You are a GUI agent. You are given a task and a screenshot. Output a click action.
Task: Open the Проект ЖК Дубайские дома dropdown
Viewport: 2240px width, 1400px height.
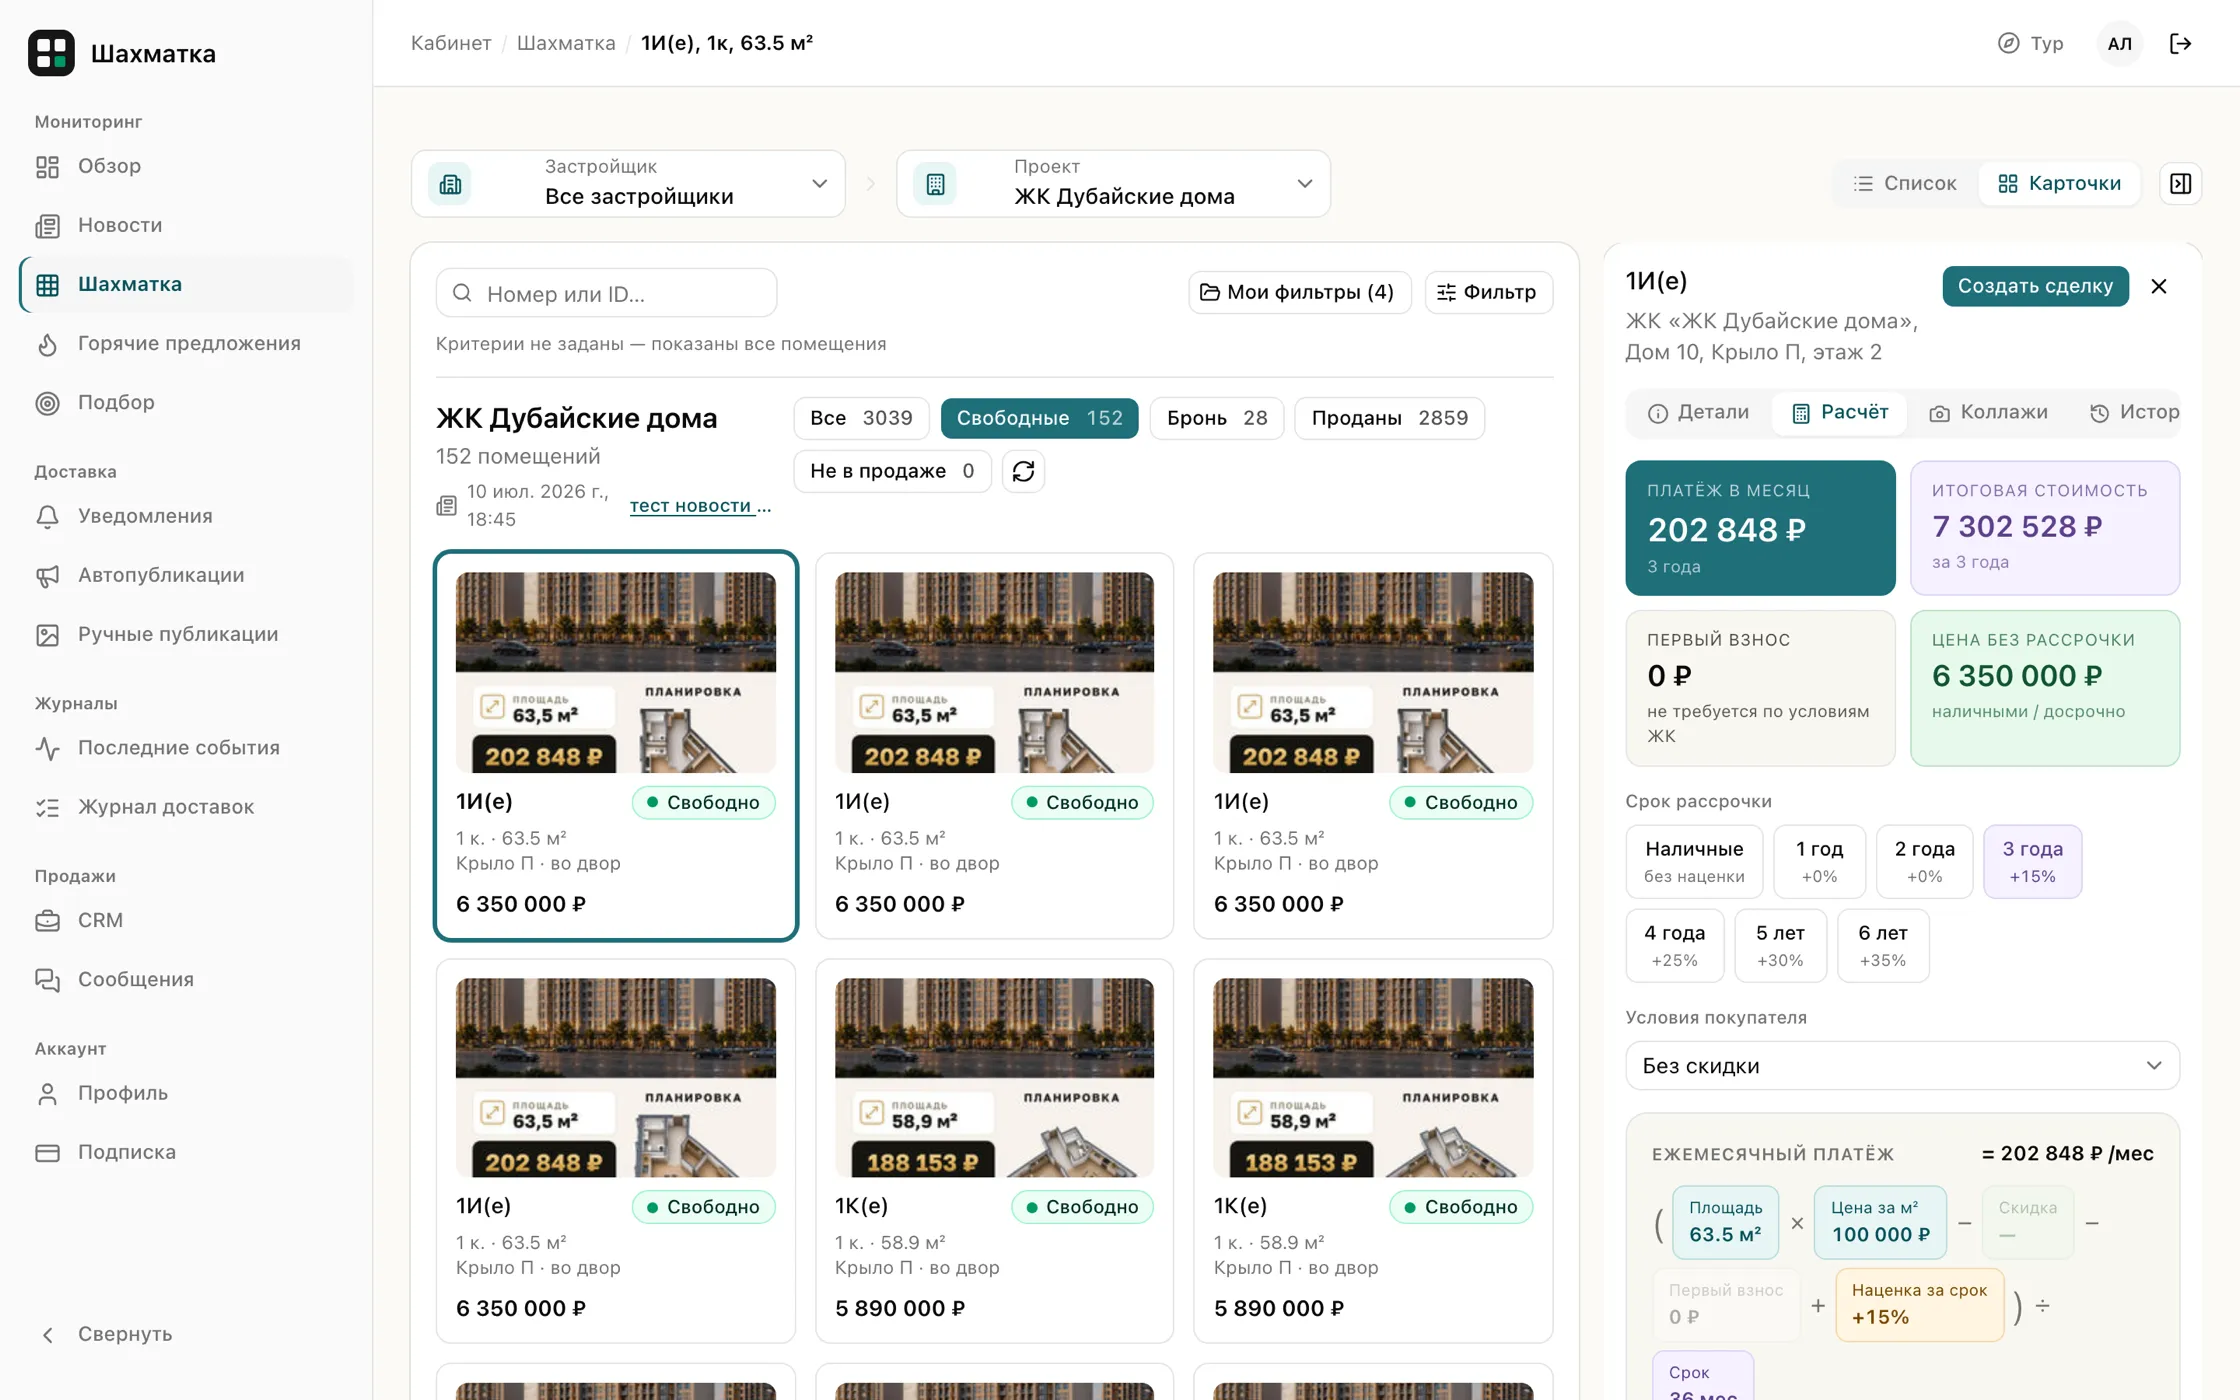pyautogui.click(x=1113, y=183)
